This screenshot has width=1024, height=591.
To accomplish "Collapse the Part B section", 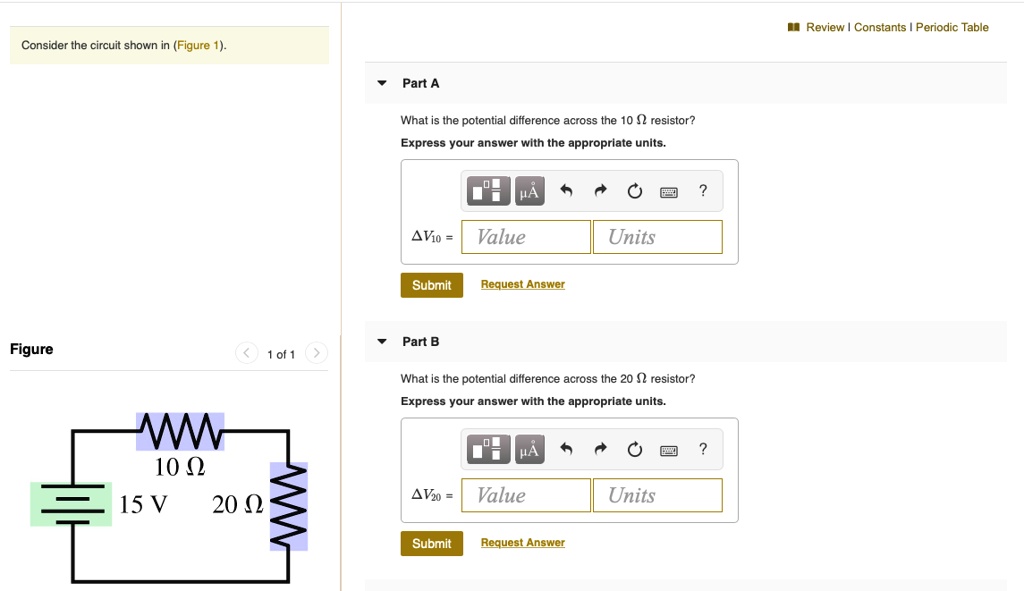I will click(x=381, y=341).
